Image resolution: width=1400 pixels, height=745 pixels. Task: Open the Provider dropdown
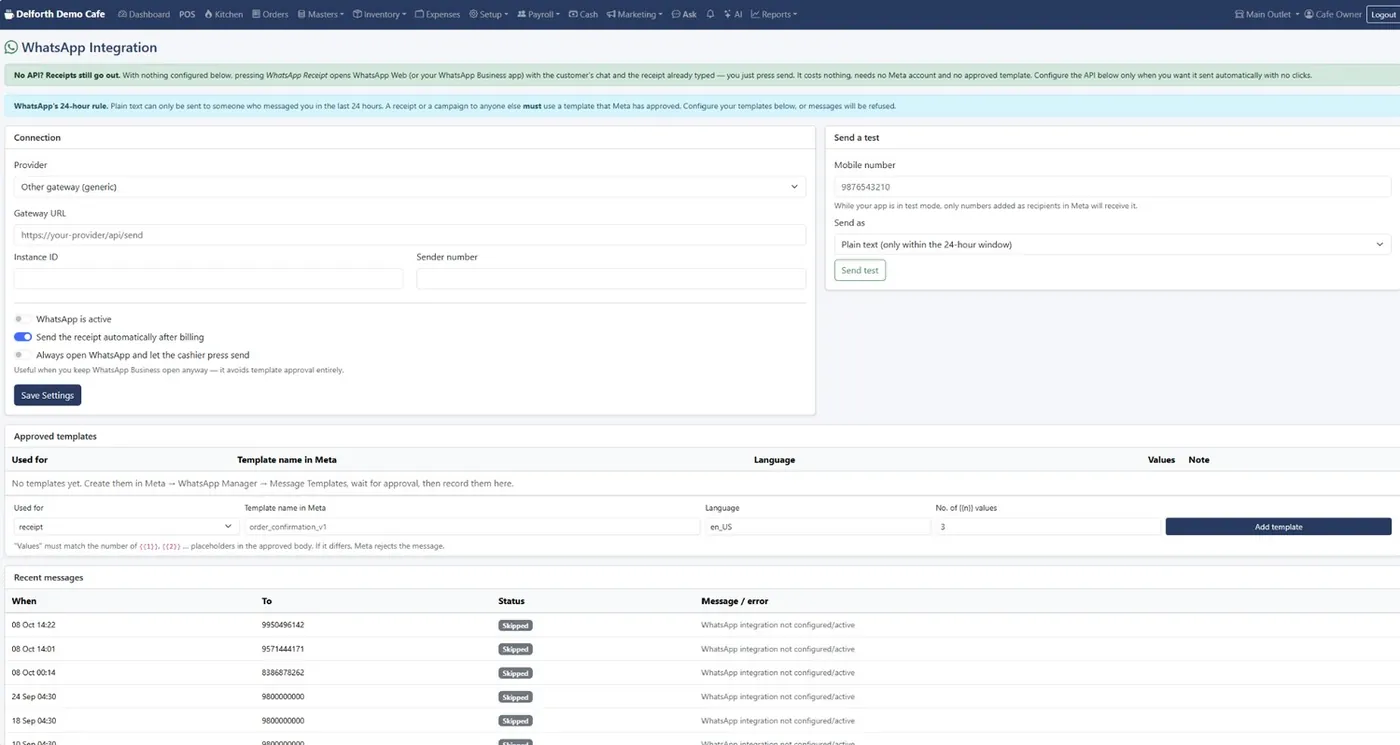[x=410, y=187]
